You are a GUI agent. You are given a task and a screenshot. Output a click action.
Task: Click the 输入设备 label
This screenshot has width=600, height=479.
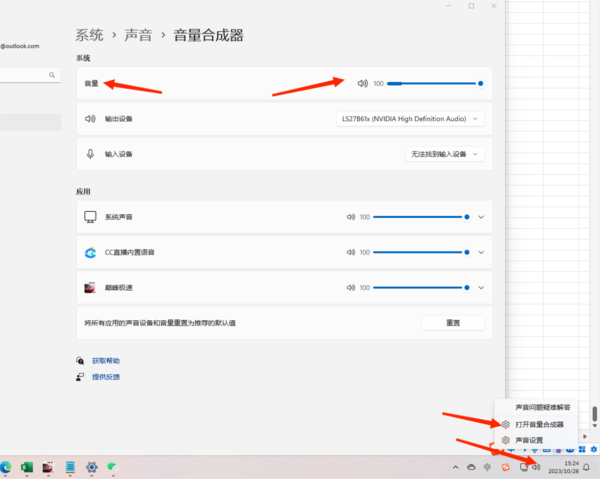pos(119,154)
